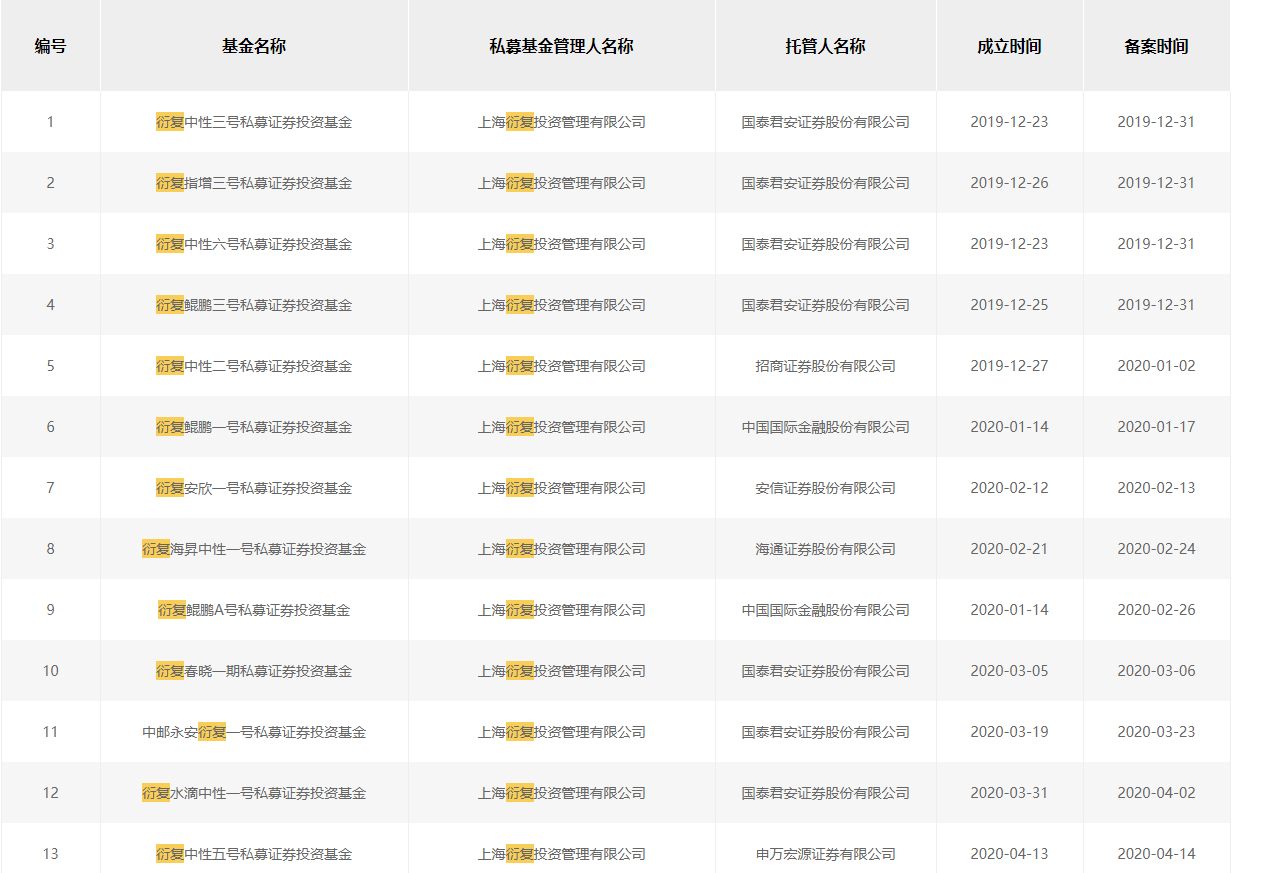Click the 成立时间 column header
Screen dimensions: 1266x873
coord(1009,46)
